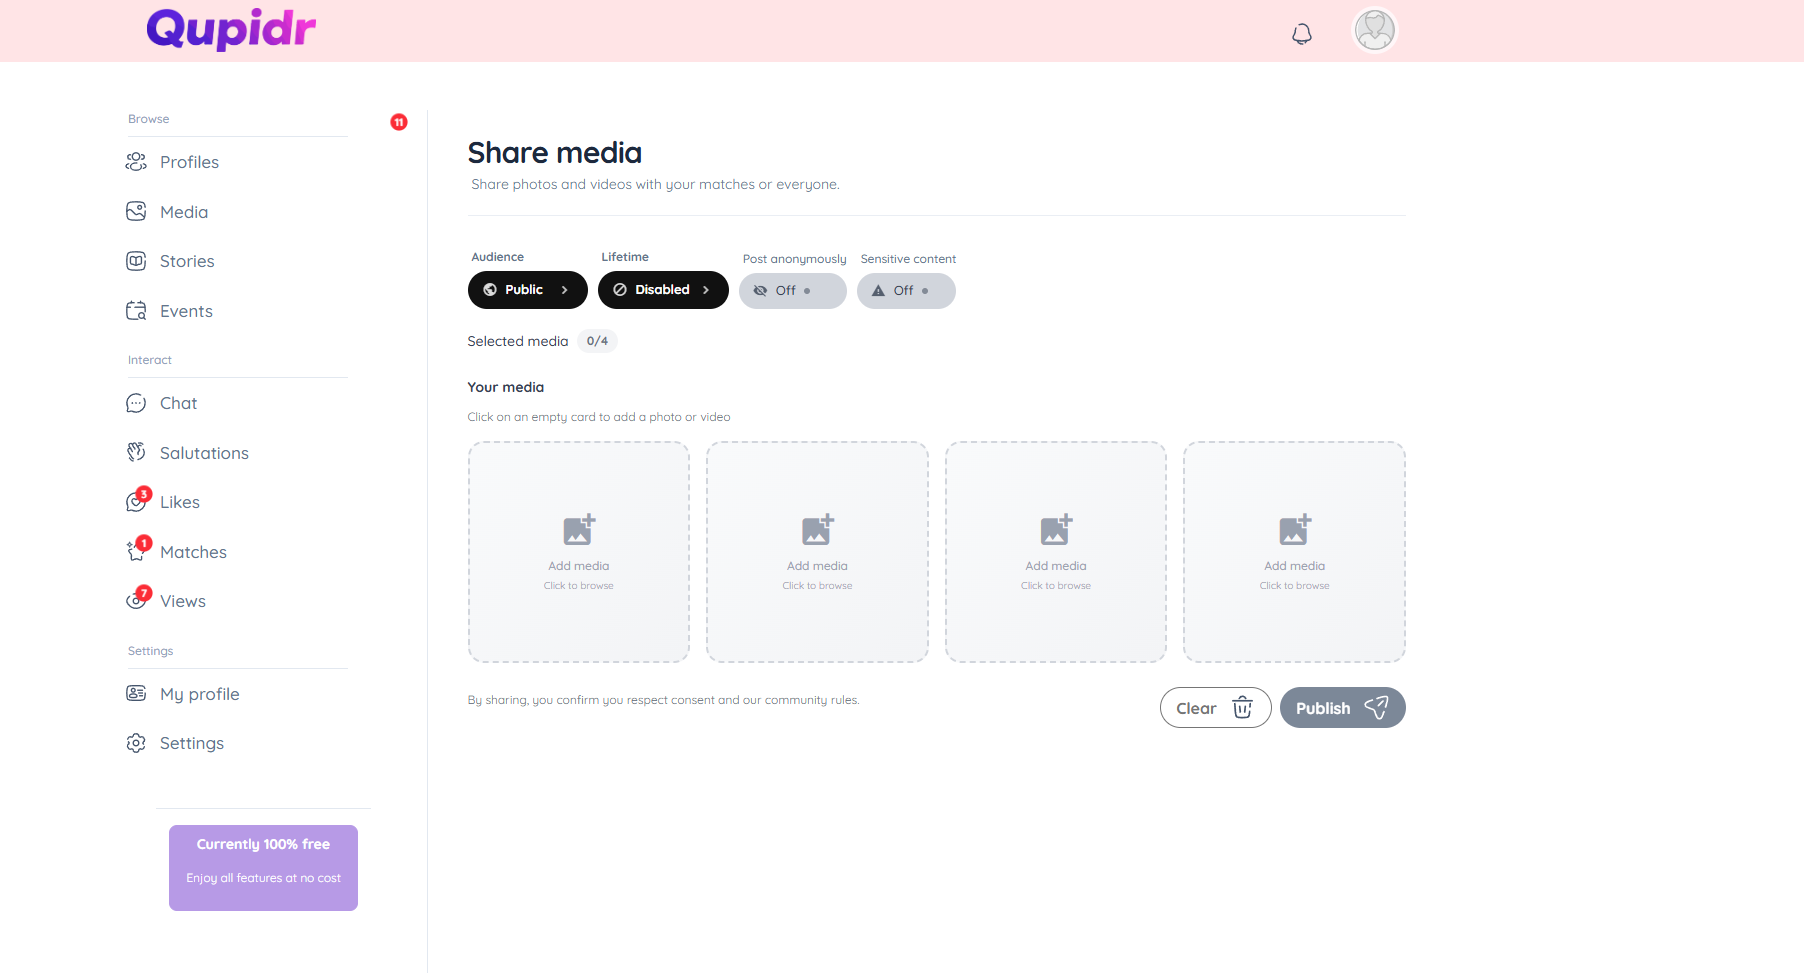Enable the Sensitive content toggle

[x=905, y=290]
